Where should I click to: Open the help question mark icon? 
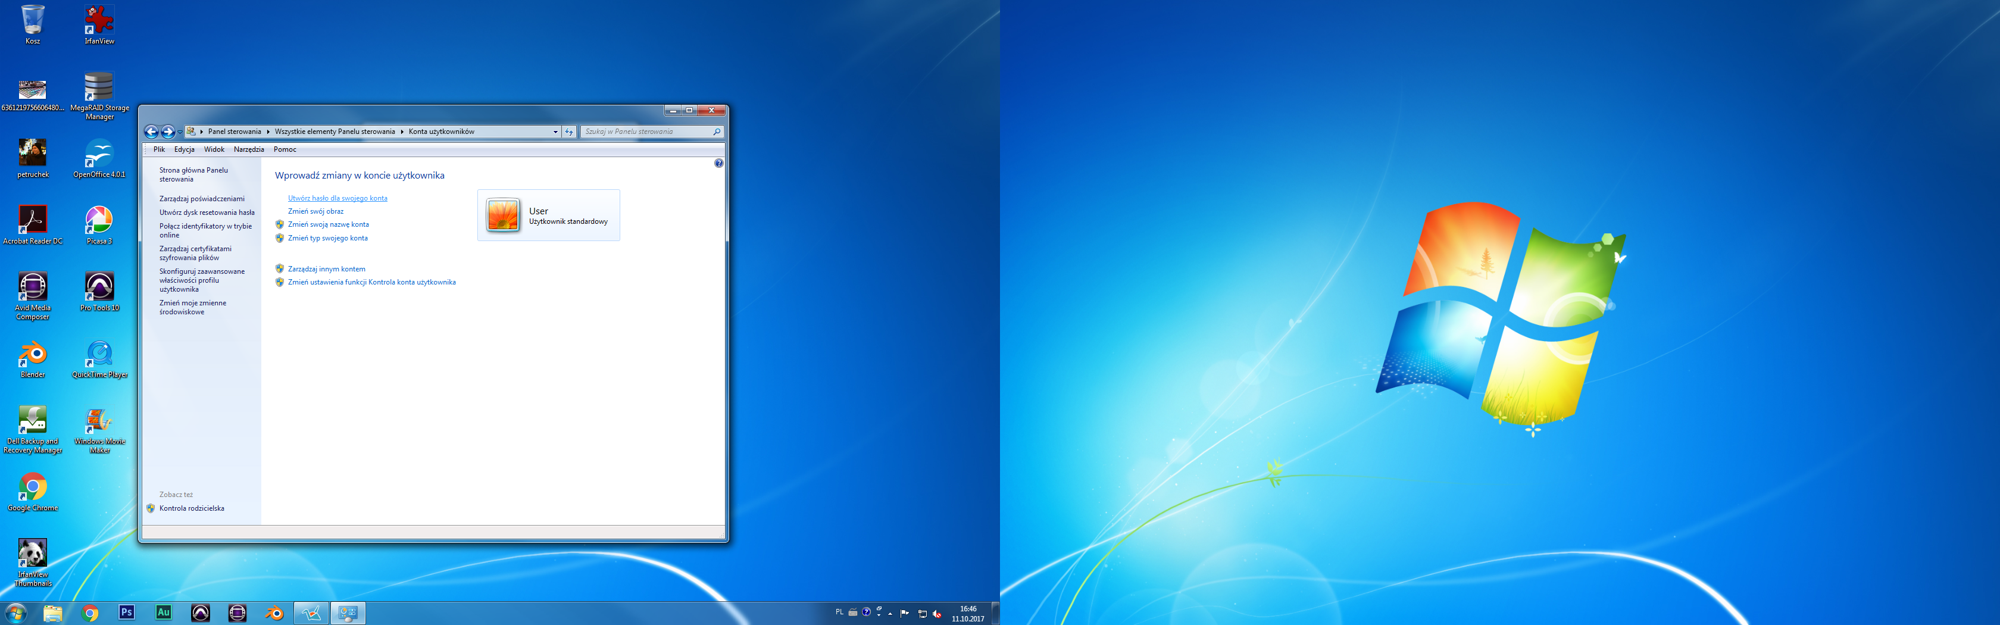[718, 163]
